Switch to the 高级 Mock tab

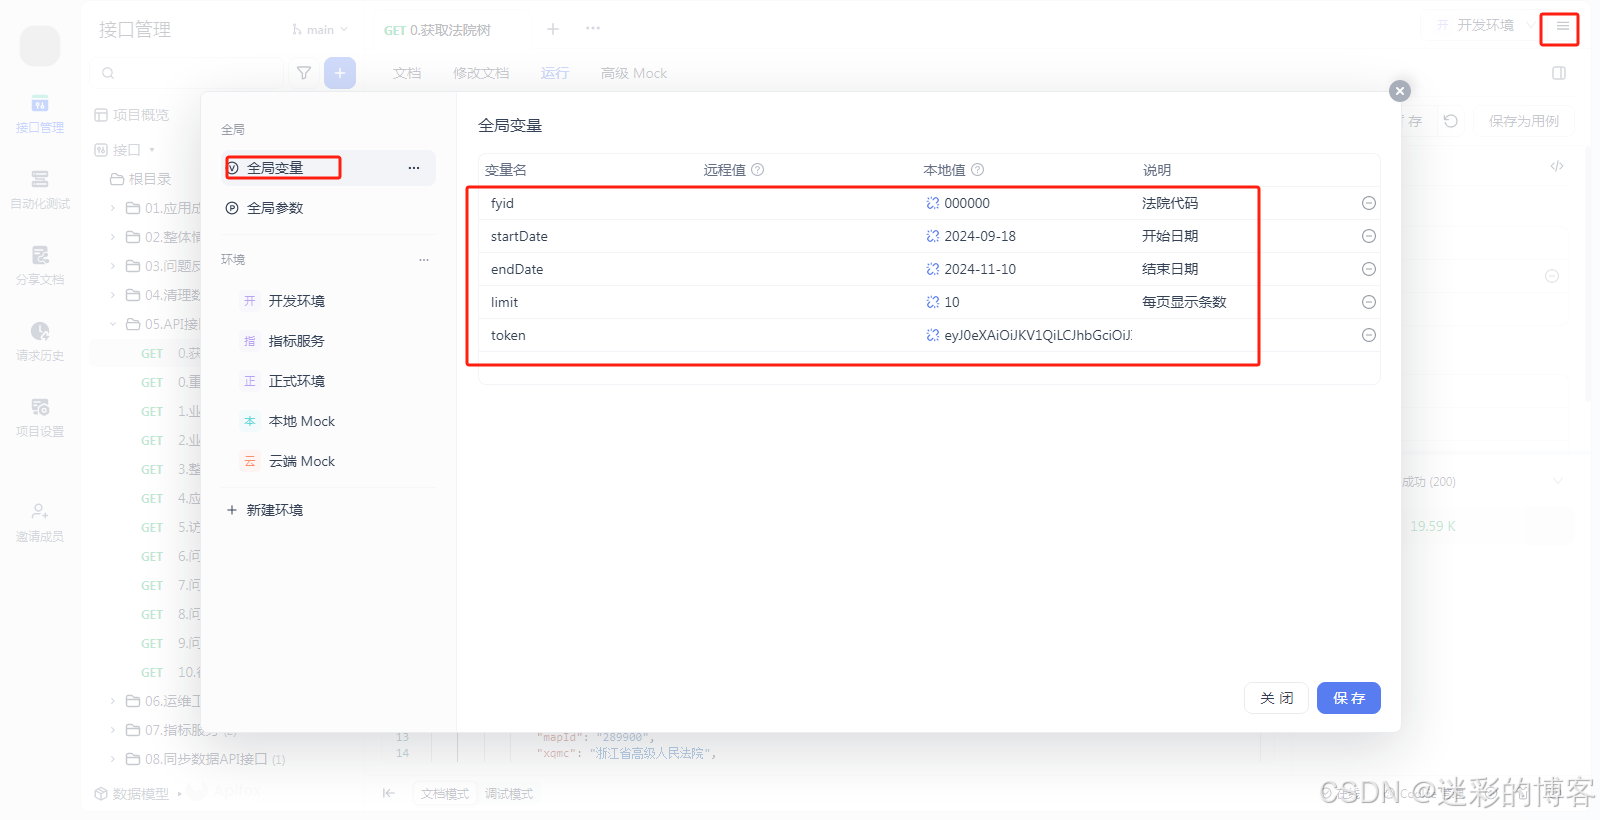pyautogui.click(x=634, y=73)
